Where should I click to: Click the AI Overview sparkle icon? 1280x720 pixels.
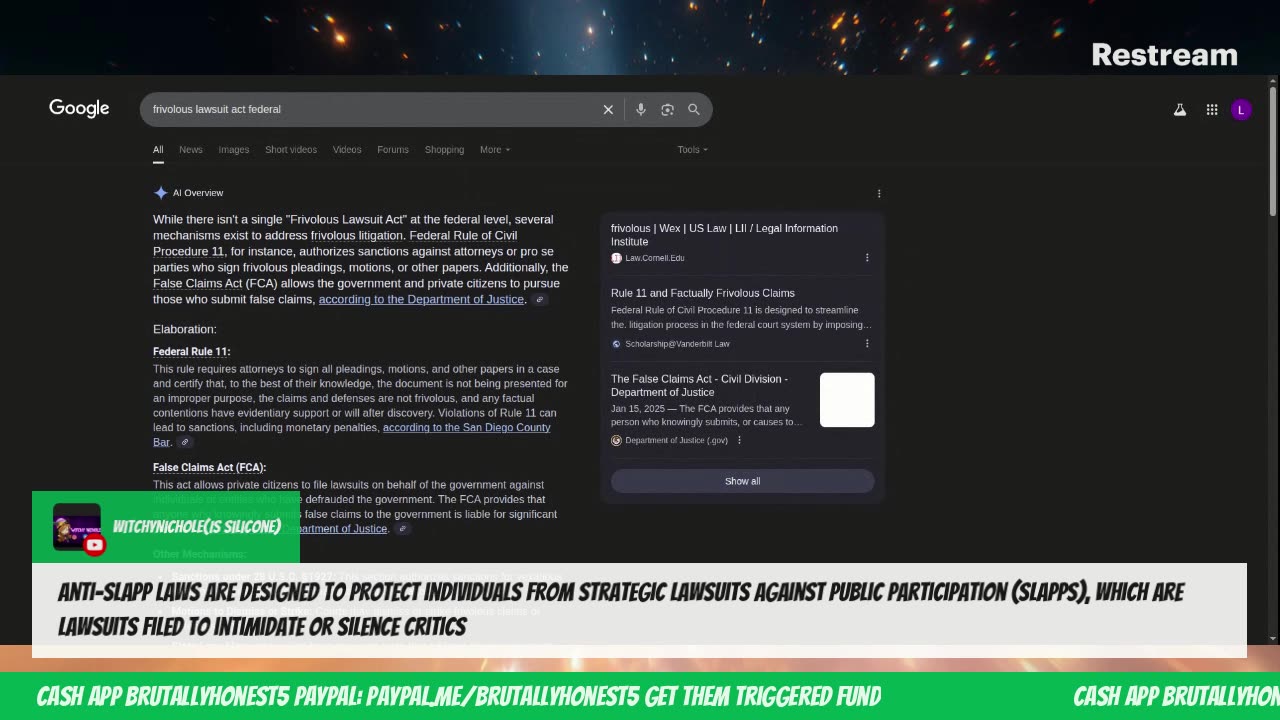[x=160, y=193]
